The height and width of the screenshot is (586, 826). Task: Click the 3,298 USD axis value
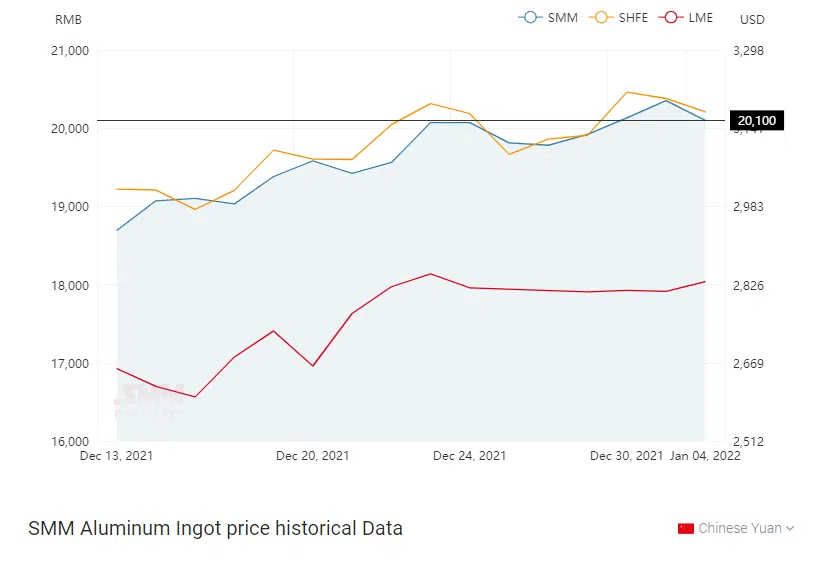coord(748,51)
